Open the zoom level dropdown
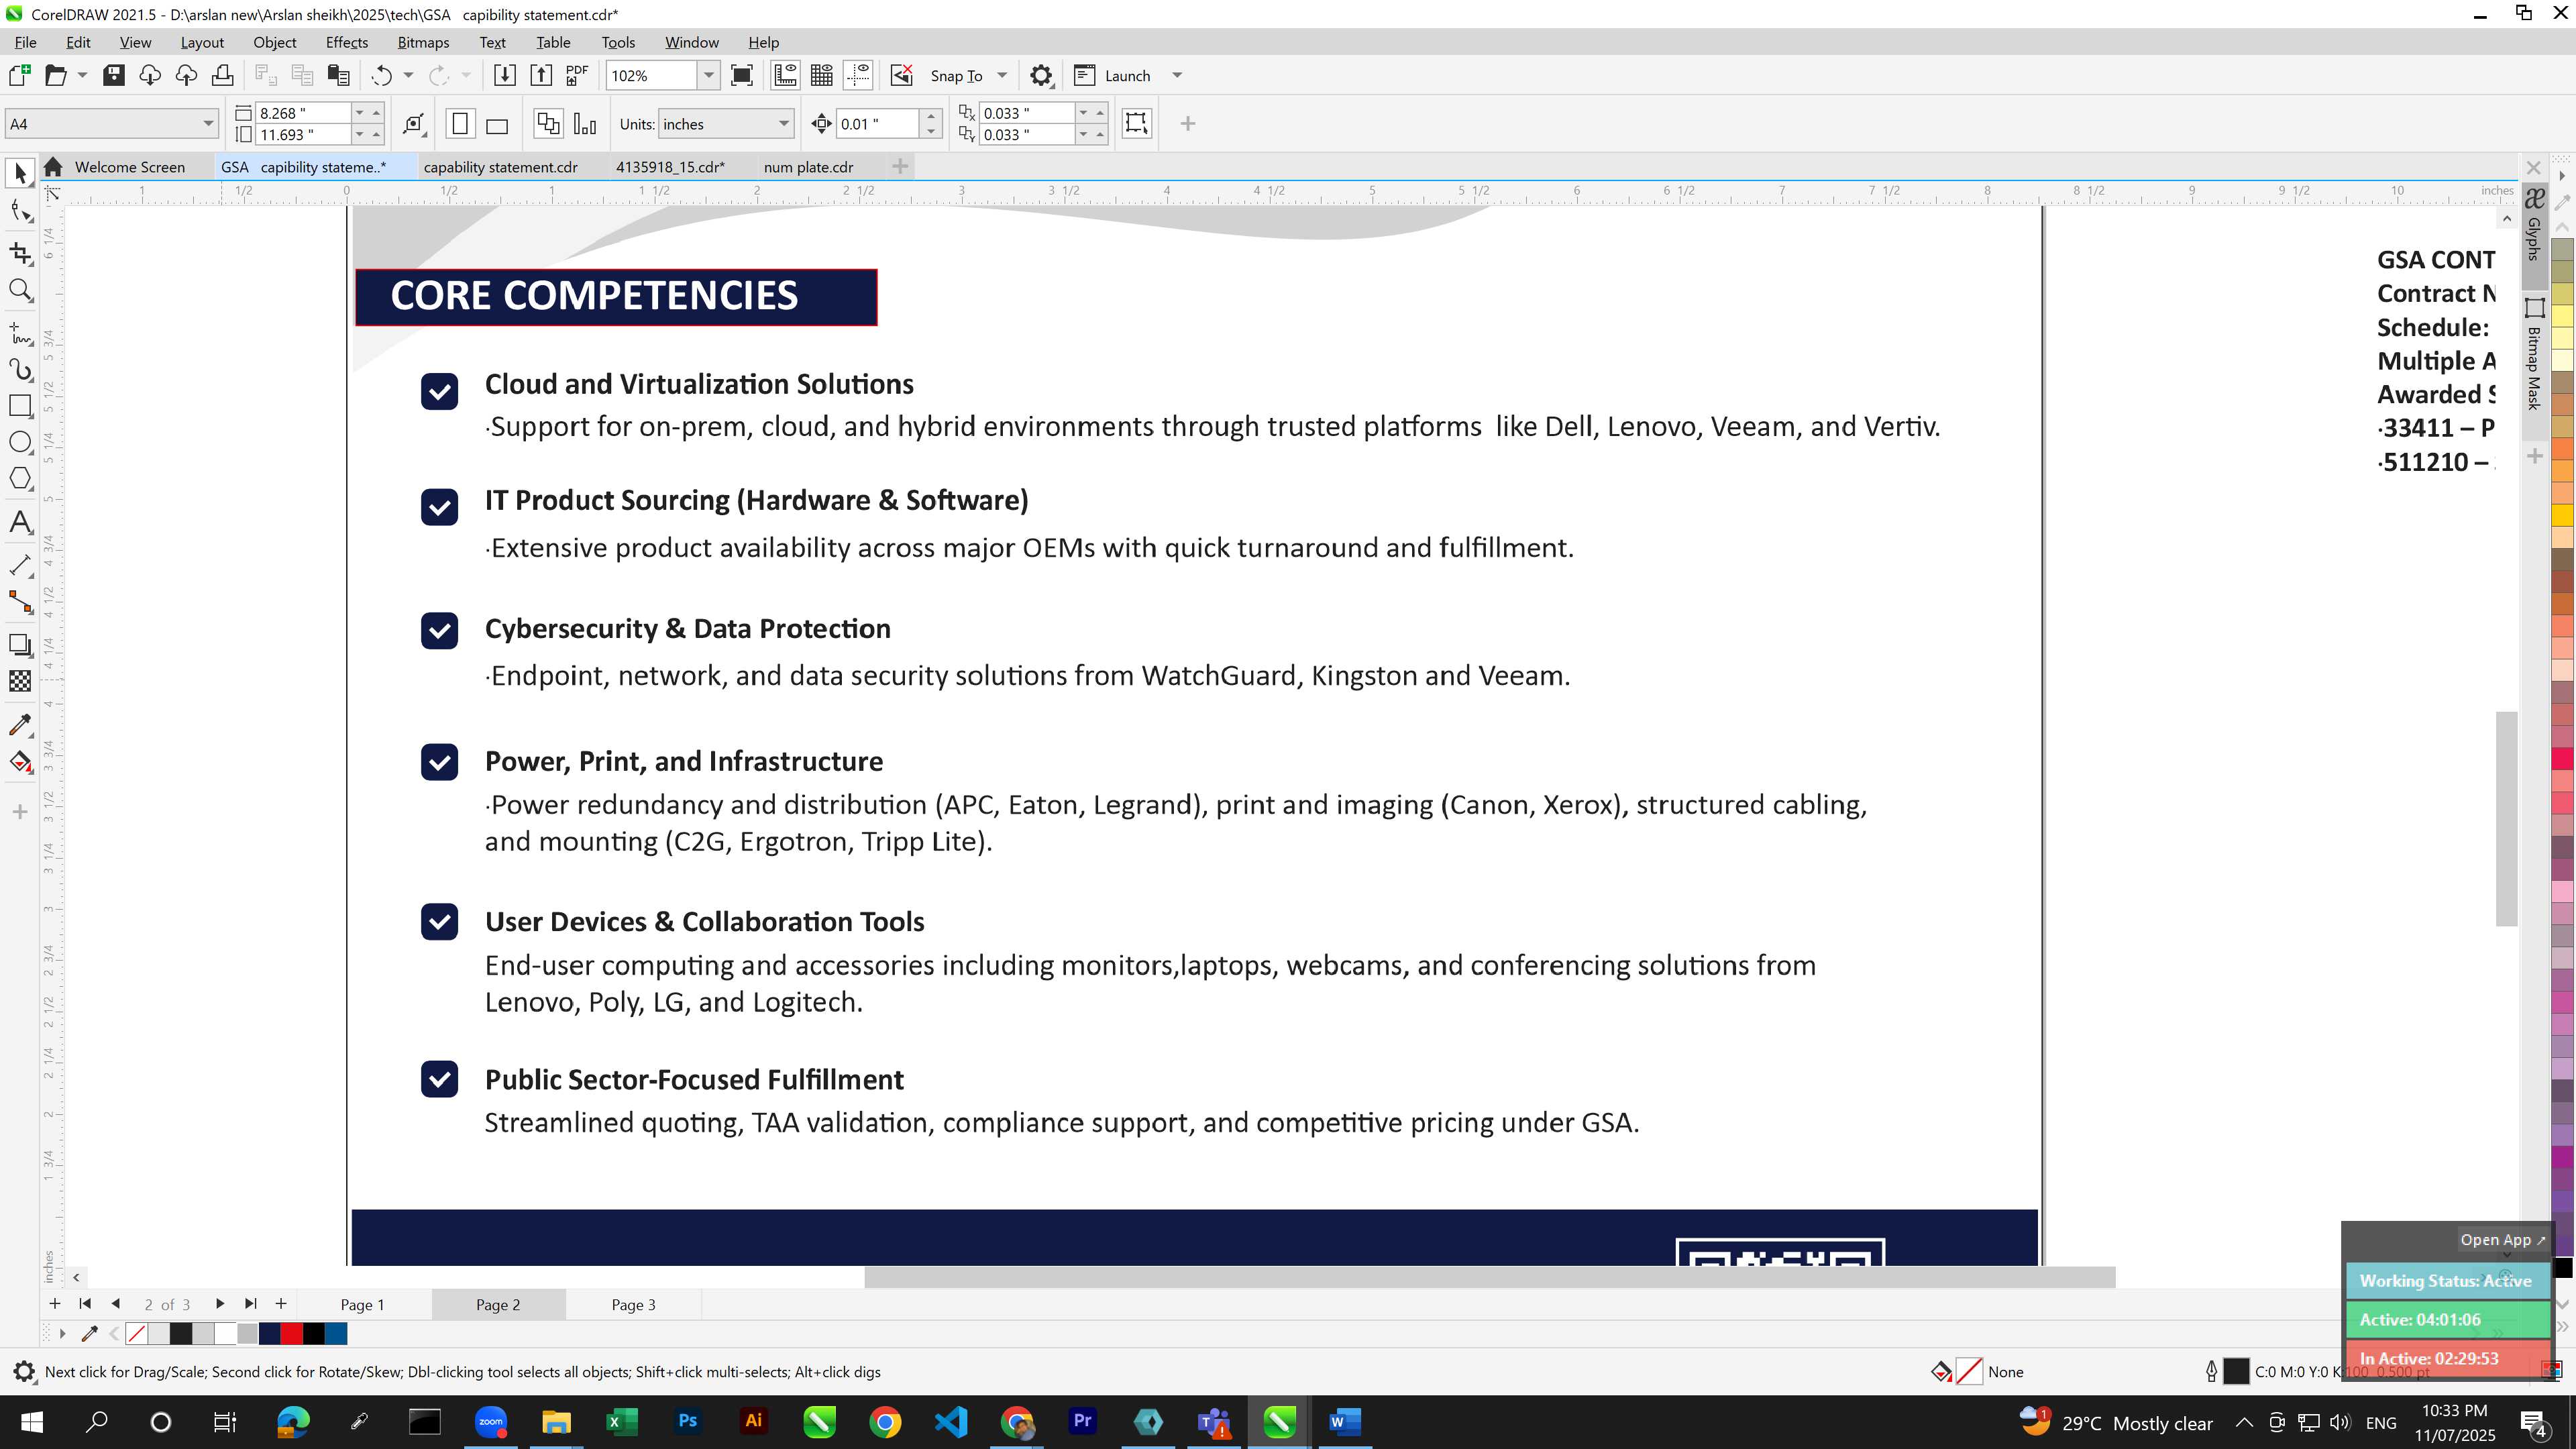The image size is (2576, 1449). (709, 75)
